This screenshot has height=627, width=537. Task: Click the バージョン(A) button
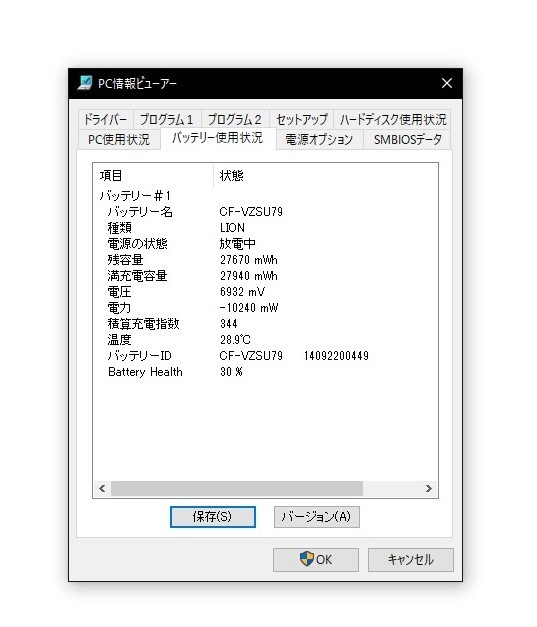coord(317,517)
